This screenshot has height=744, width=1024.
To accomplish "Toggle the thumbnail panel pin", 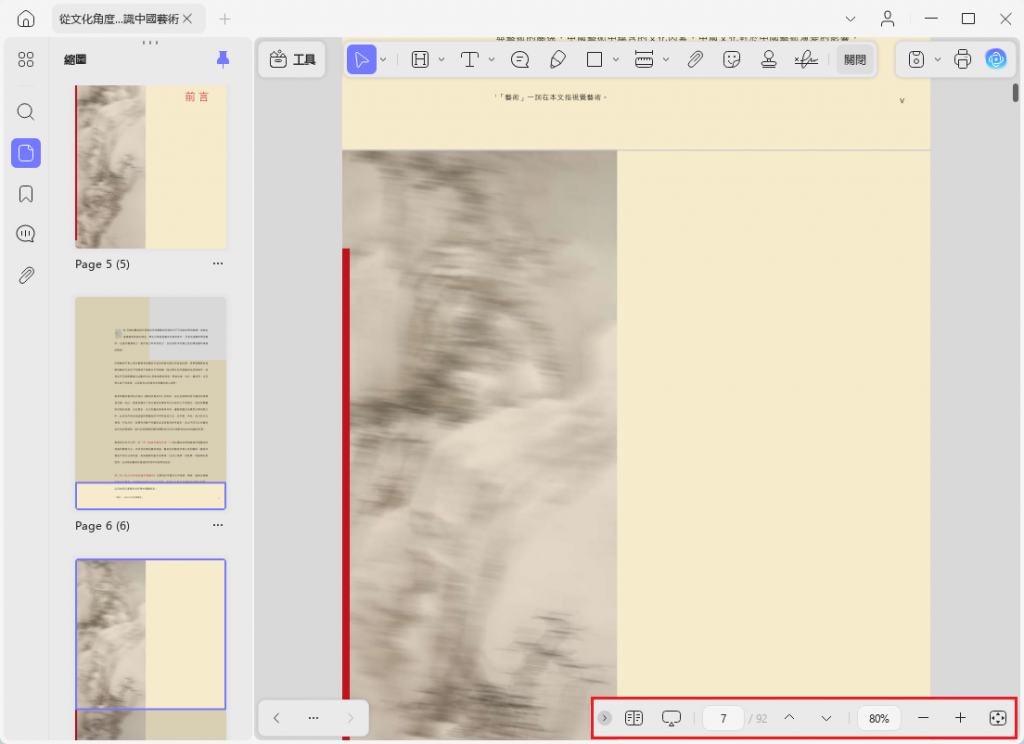I will [x=223, y=59].
